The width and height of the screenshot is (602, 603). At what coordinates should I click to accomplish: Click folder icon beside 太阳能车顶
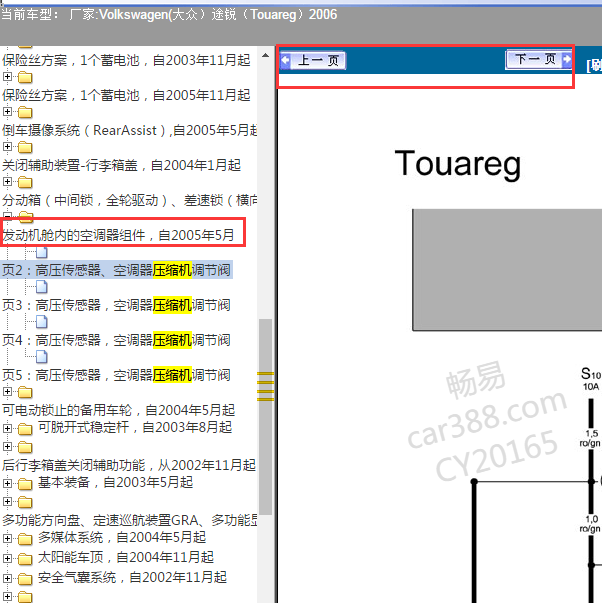point(25,558)
